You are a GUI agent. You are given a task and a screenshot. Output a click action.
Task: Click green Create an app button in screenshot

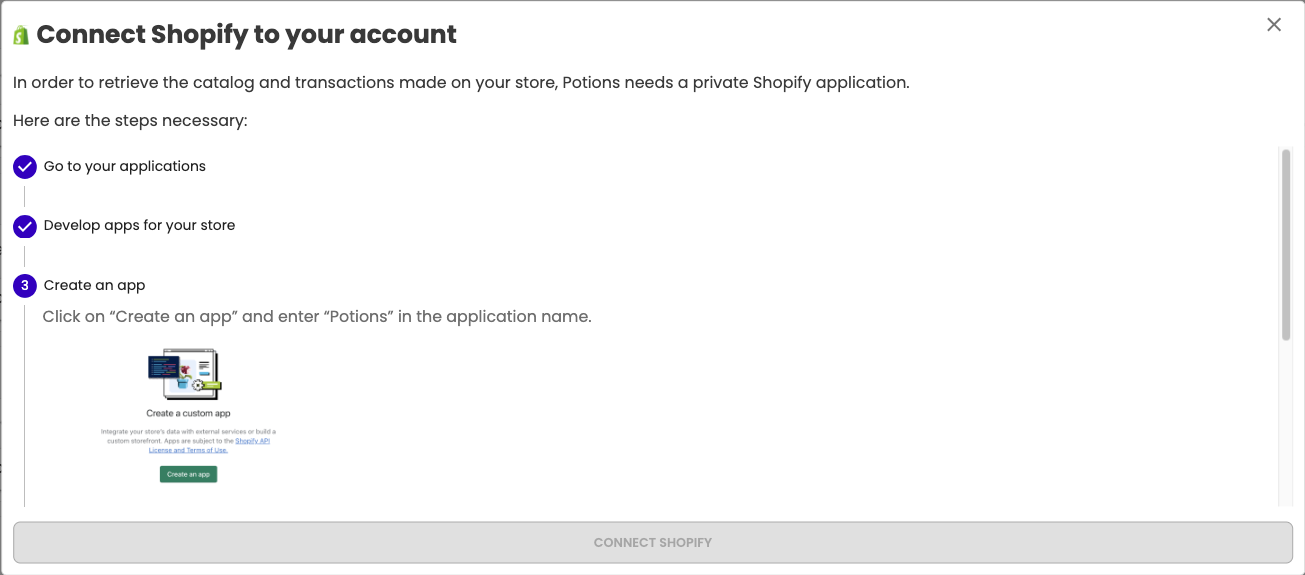188,474
